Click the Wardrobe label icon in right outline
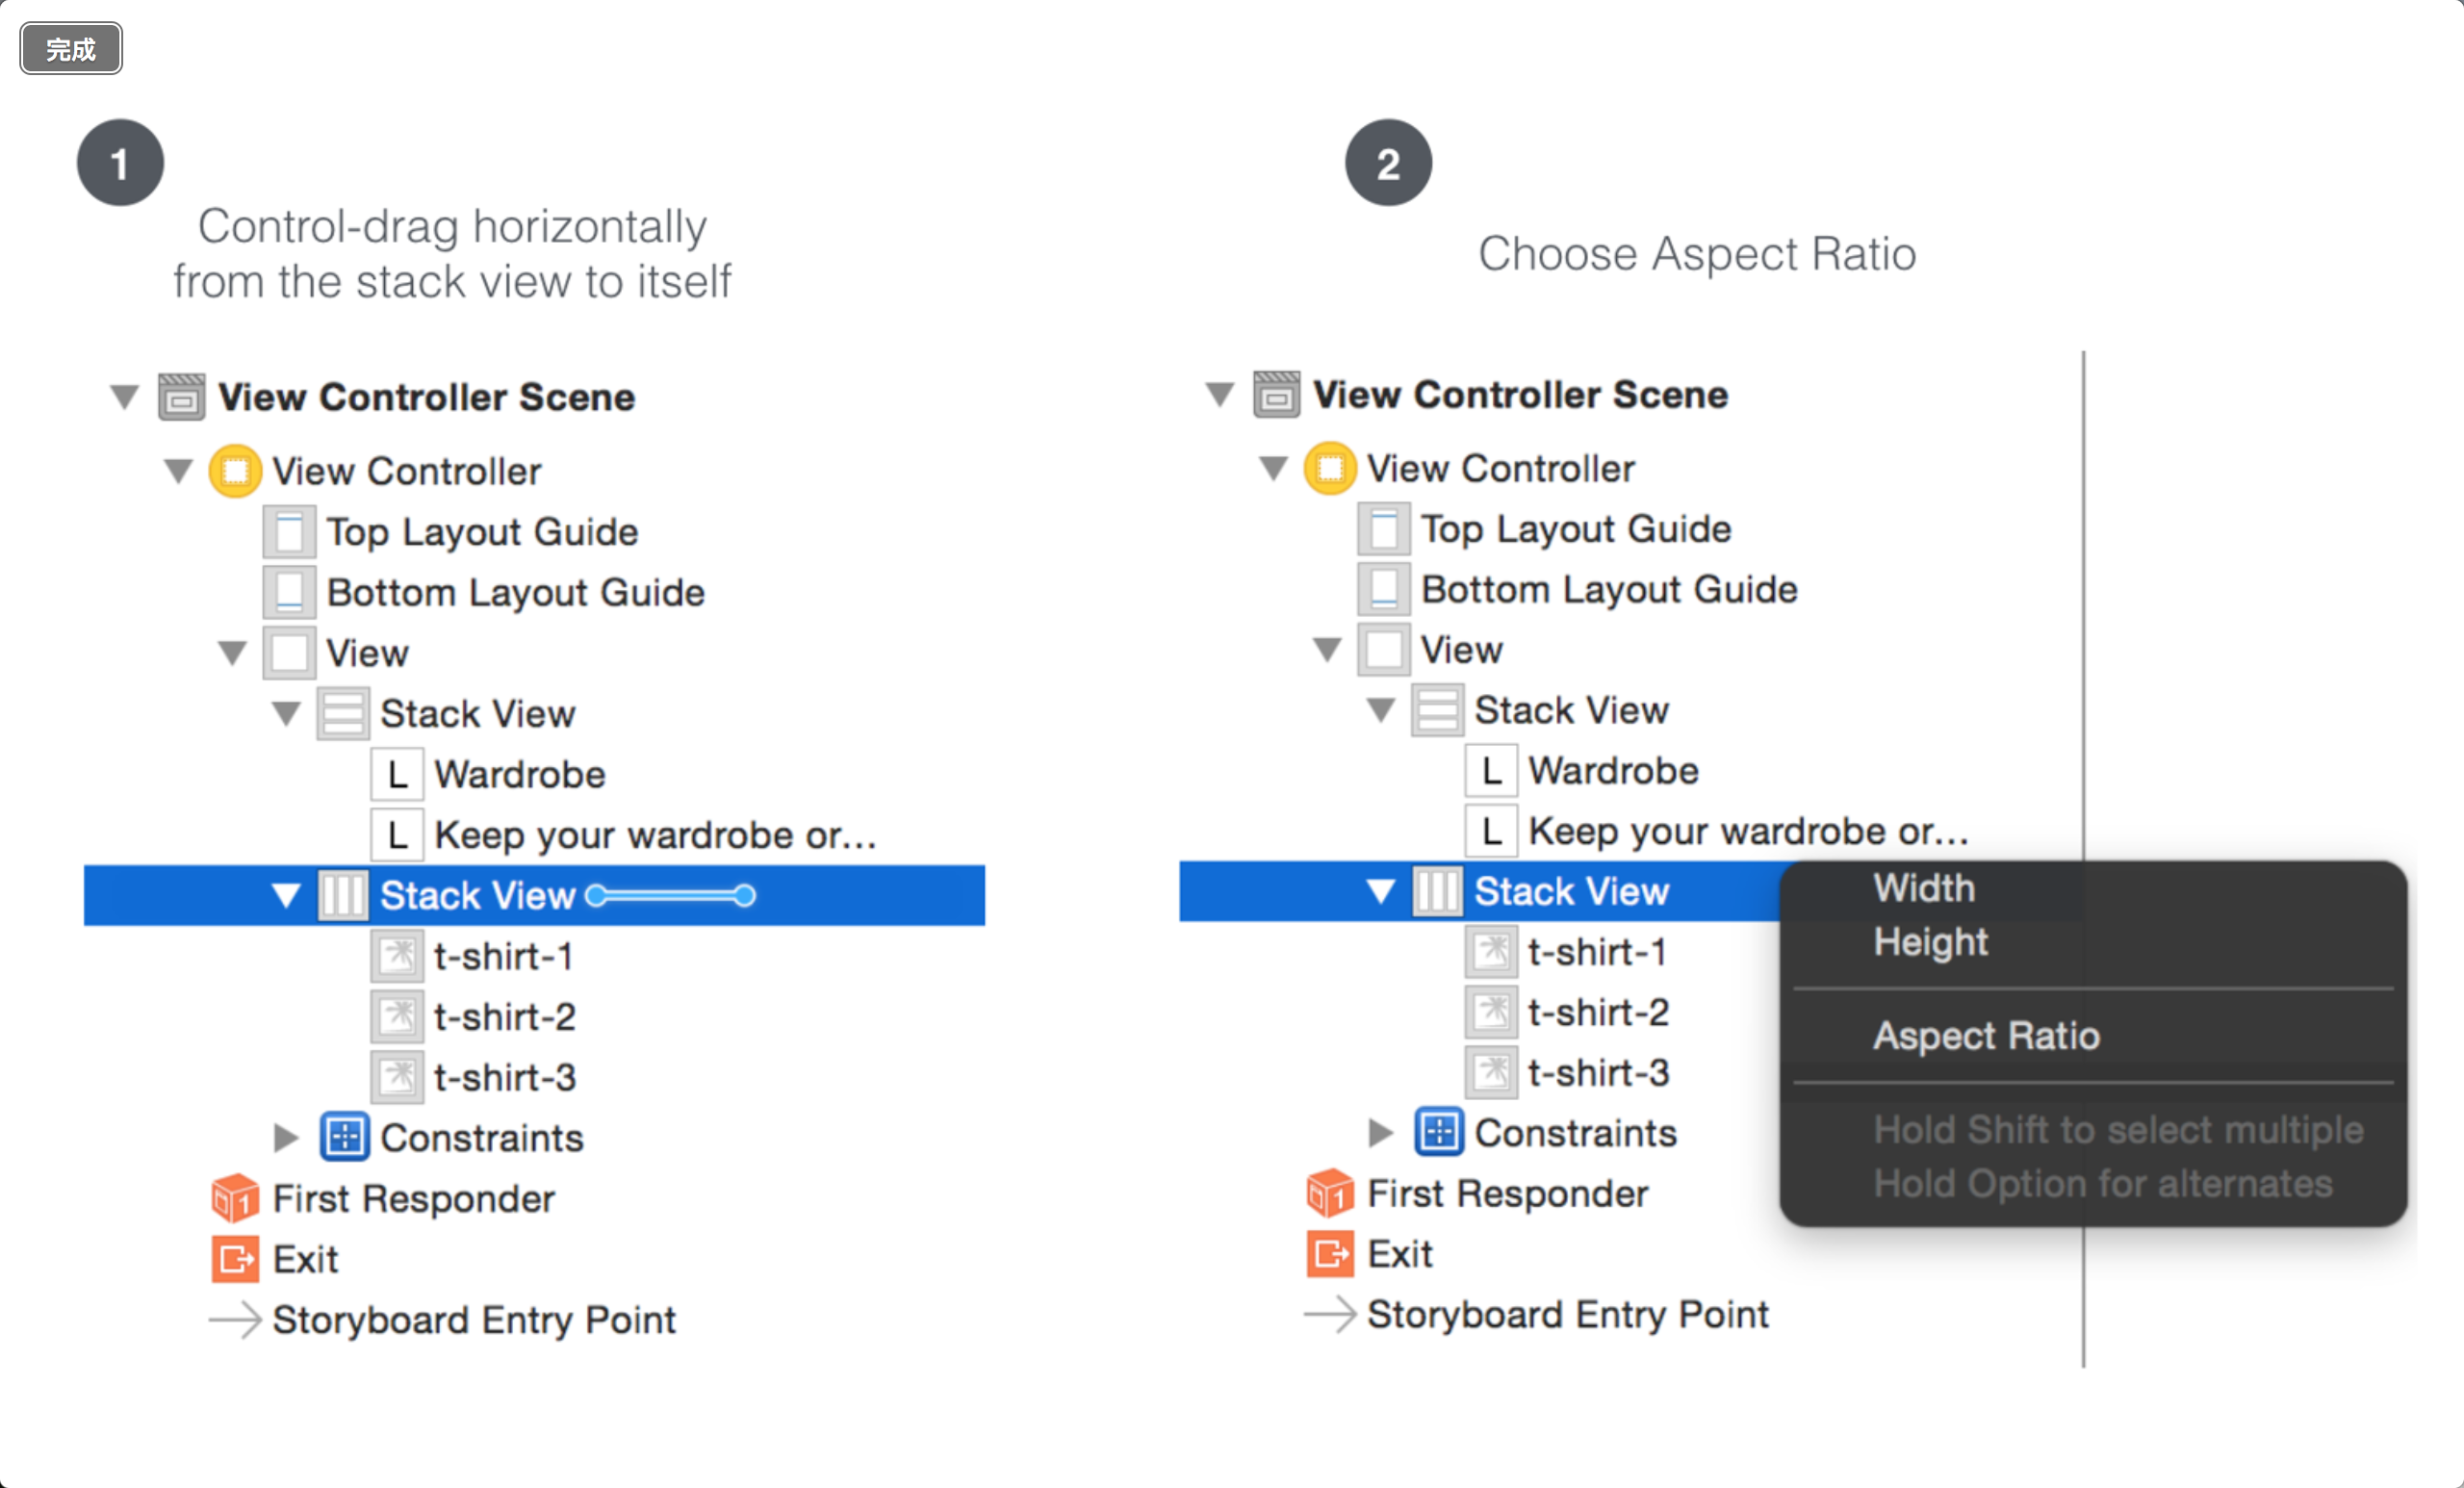The image size is (2464, 1488). pos(1491,771)
